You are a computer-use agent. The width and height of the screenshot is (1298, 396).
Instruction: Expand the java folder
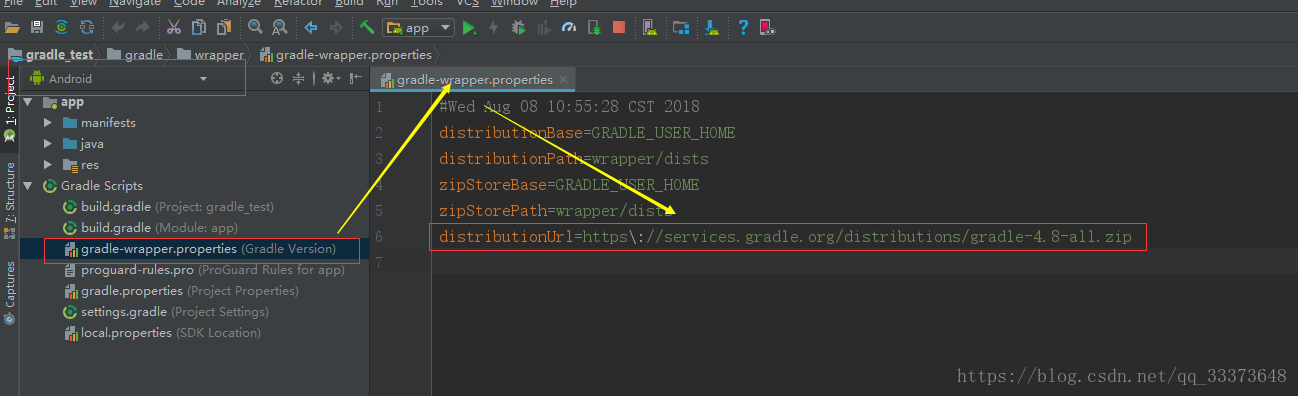47,144
